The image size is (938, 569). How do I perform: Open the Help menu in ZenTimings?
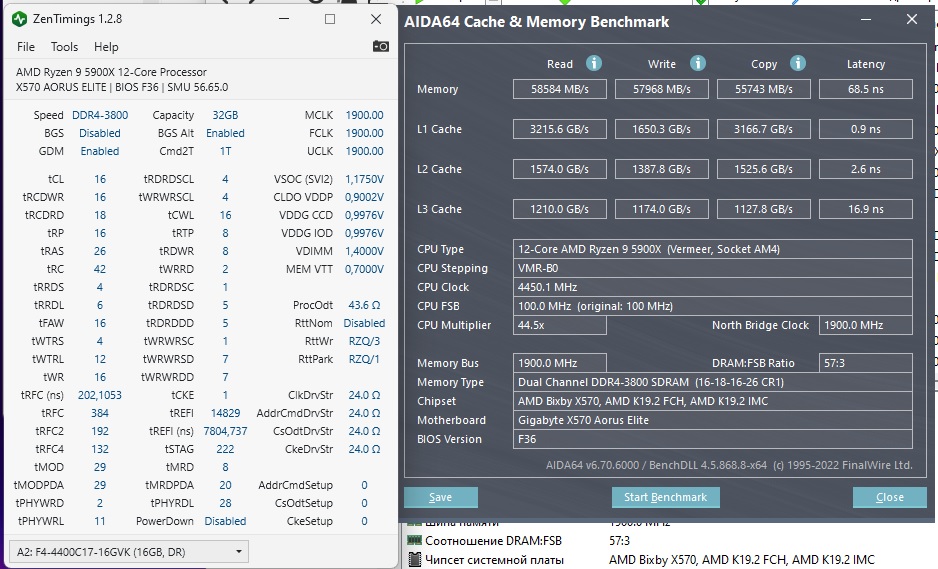[106, 47]
